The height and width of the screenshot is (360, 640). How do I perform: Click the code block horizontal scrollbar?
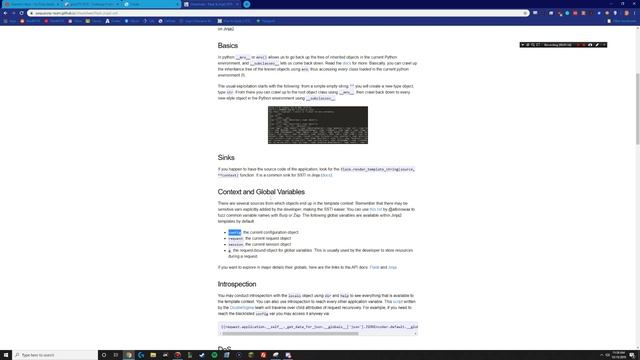click(x=290, y=333)
